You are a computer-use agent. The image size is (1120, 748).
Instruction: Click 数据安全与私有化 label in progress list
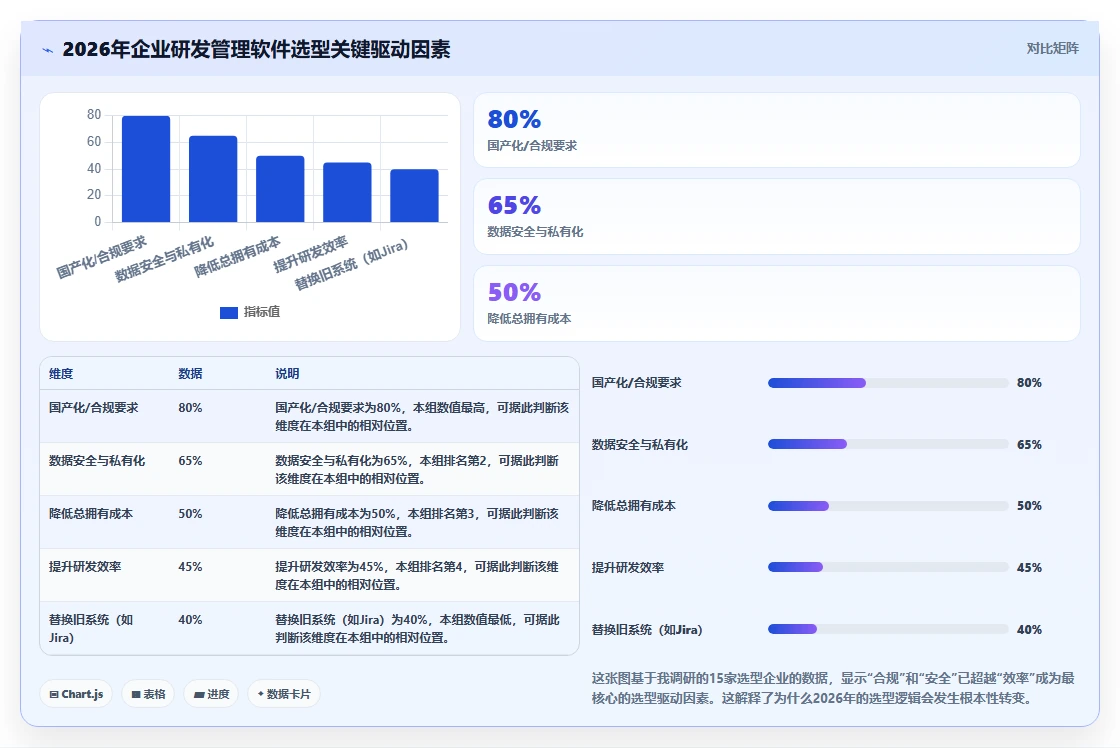[x=640, y=444]
